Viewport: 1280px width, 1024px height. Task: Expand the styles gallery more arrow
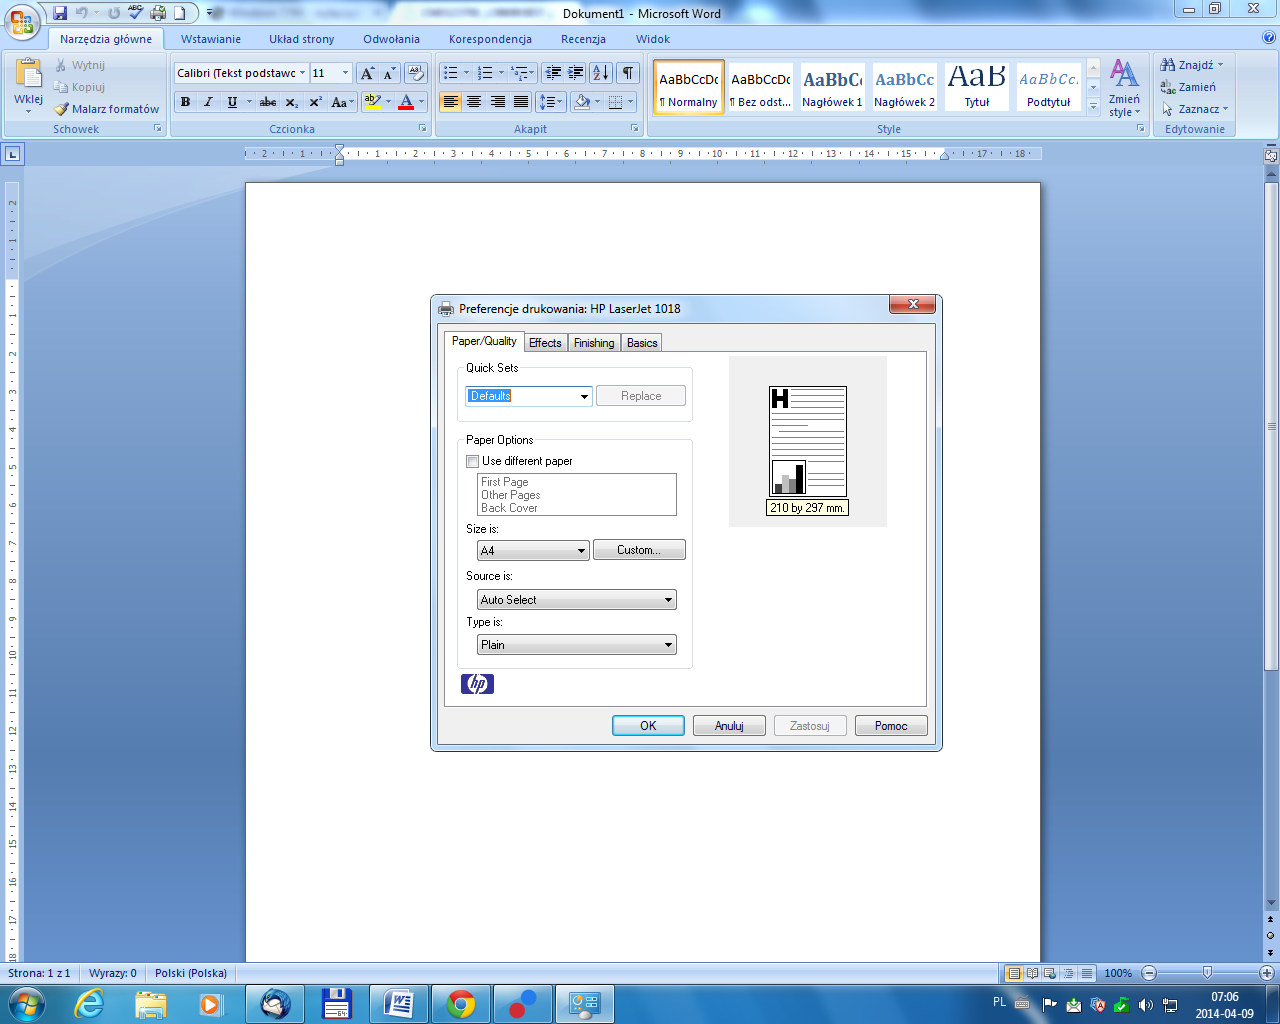pyautogui.click(x=1093, y=106)
